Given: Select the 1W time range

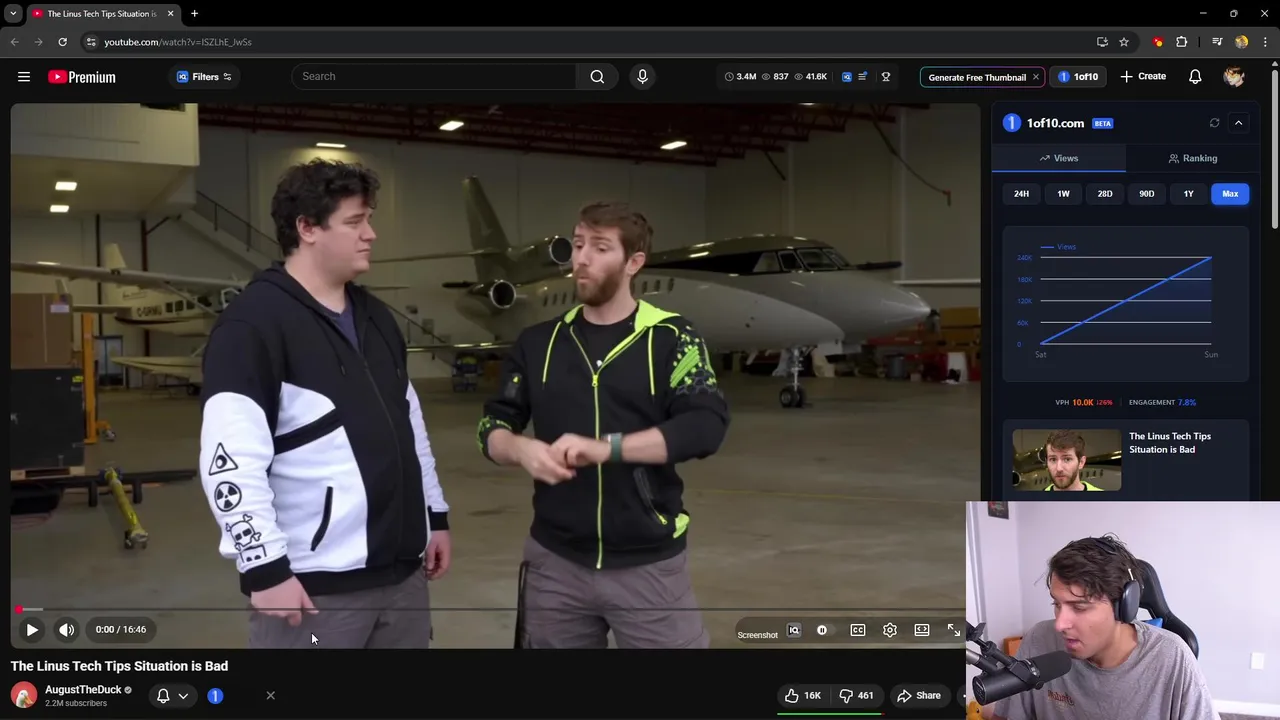Looking at the screenshot, I should 1063,194.
